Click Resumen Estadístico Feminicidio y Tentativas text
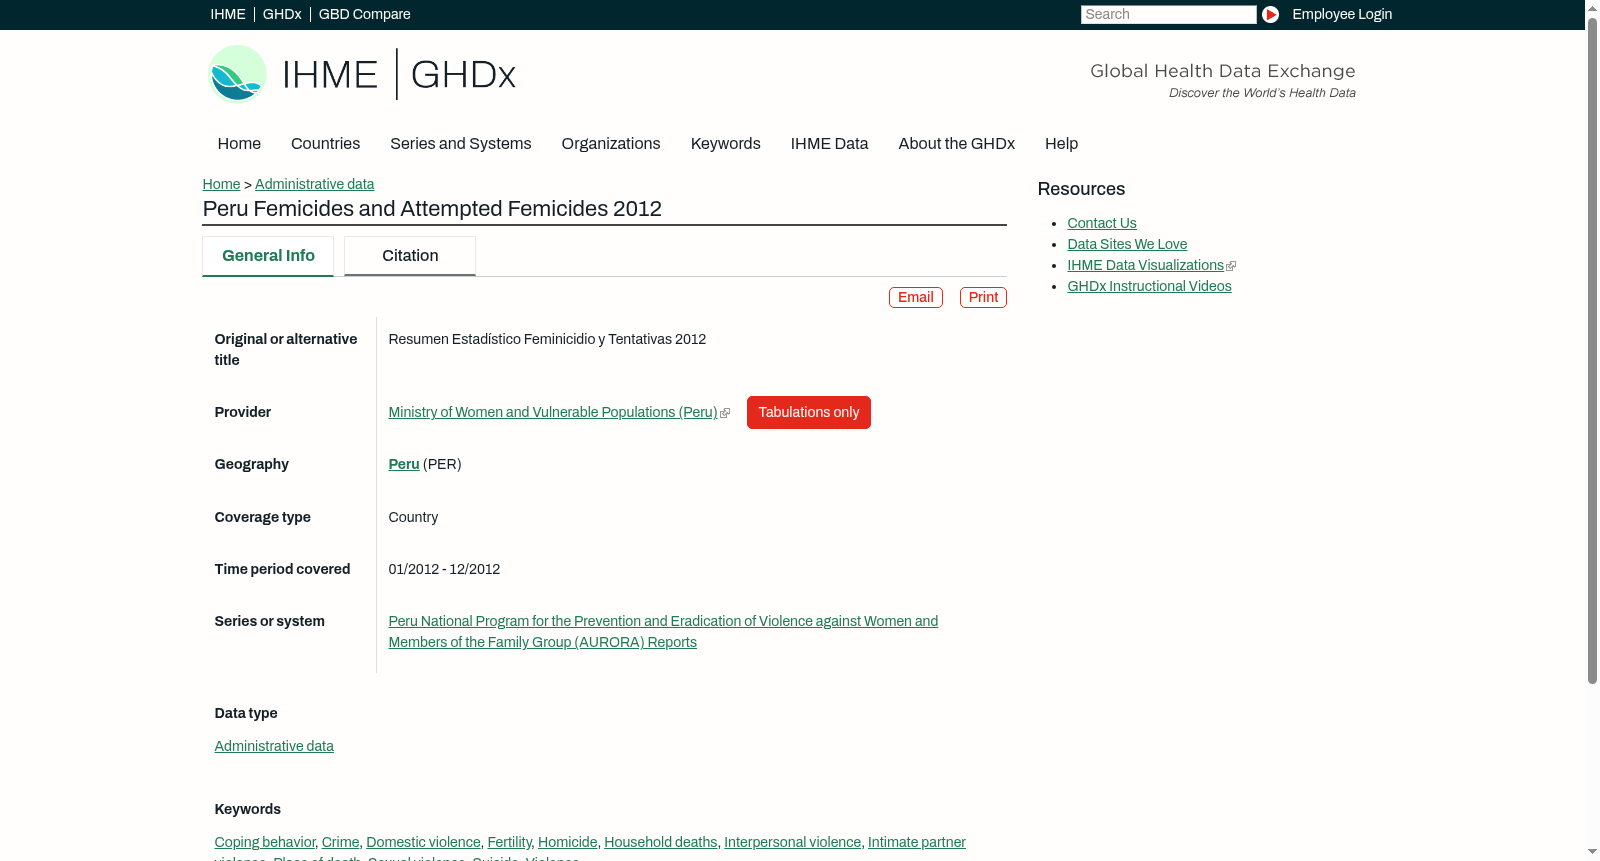 (x=547, y=339)
